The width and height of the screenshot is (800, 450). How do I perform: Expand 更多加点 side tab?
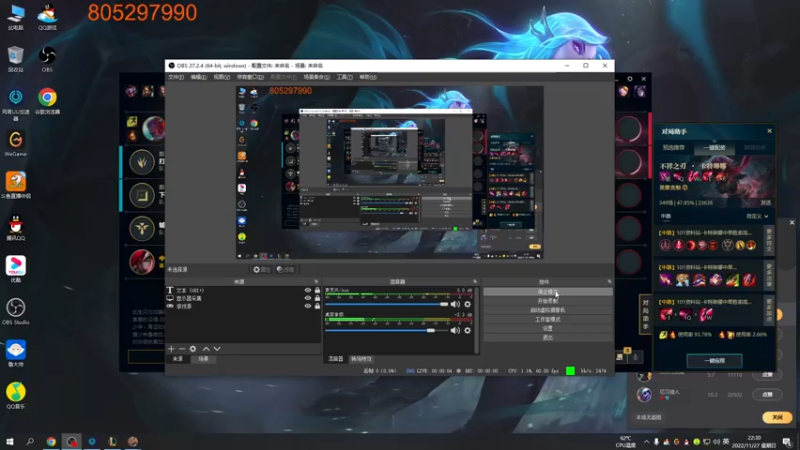tap(769, 310)
